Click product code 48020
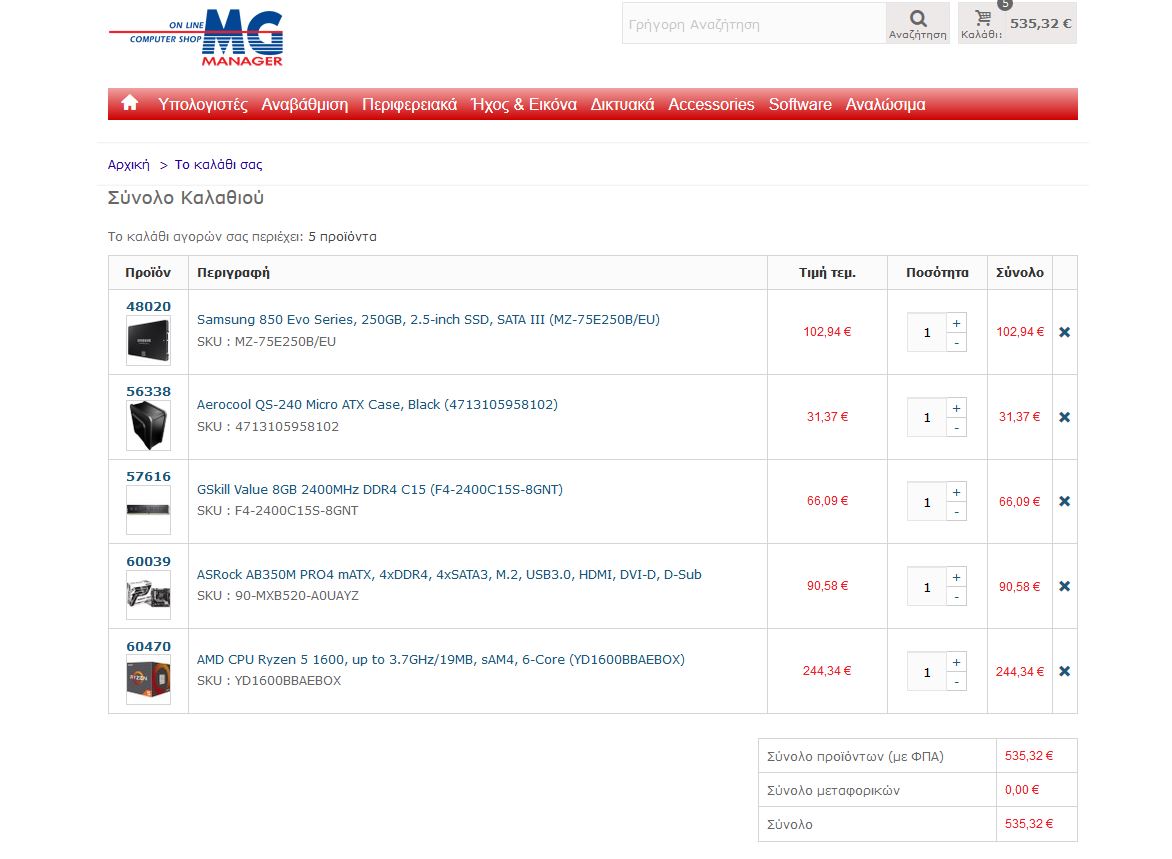This screenshot has width=1172, height=859. pos(149,307)
